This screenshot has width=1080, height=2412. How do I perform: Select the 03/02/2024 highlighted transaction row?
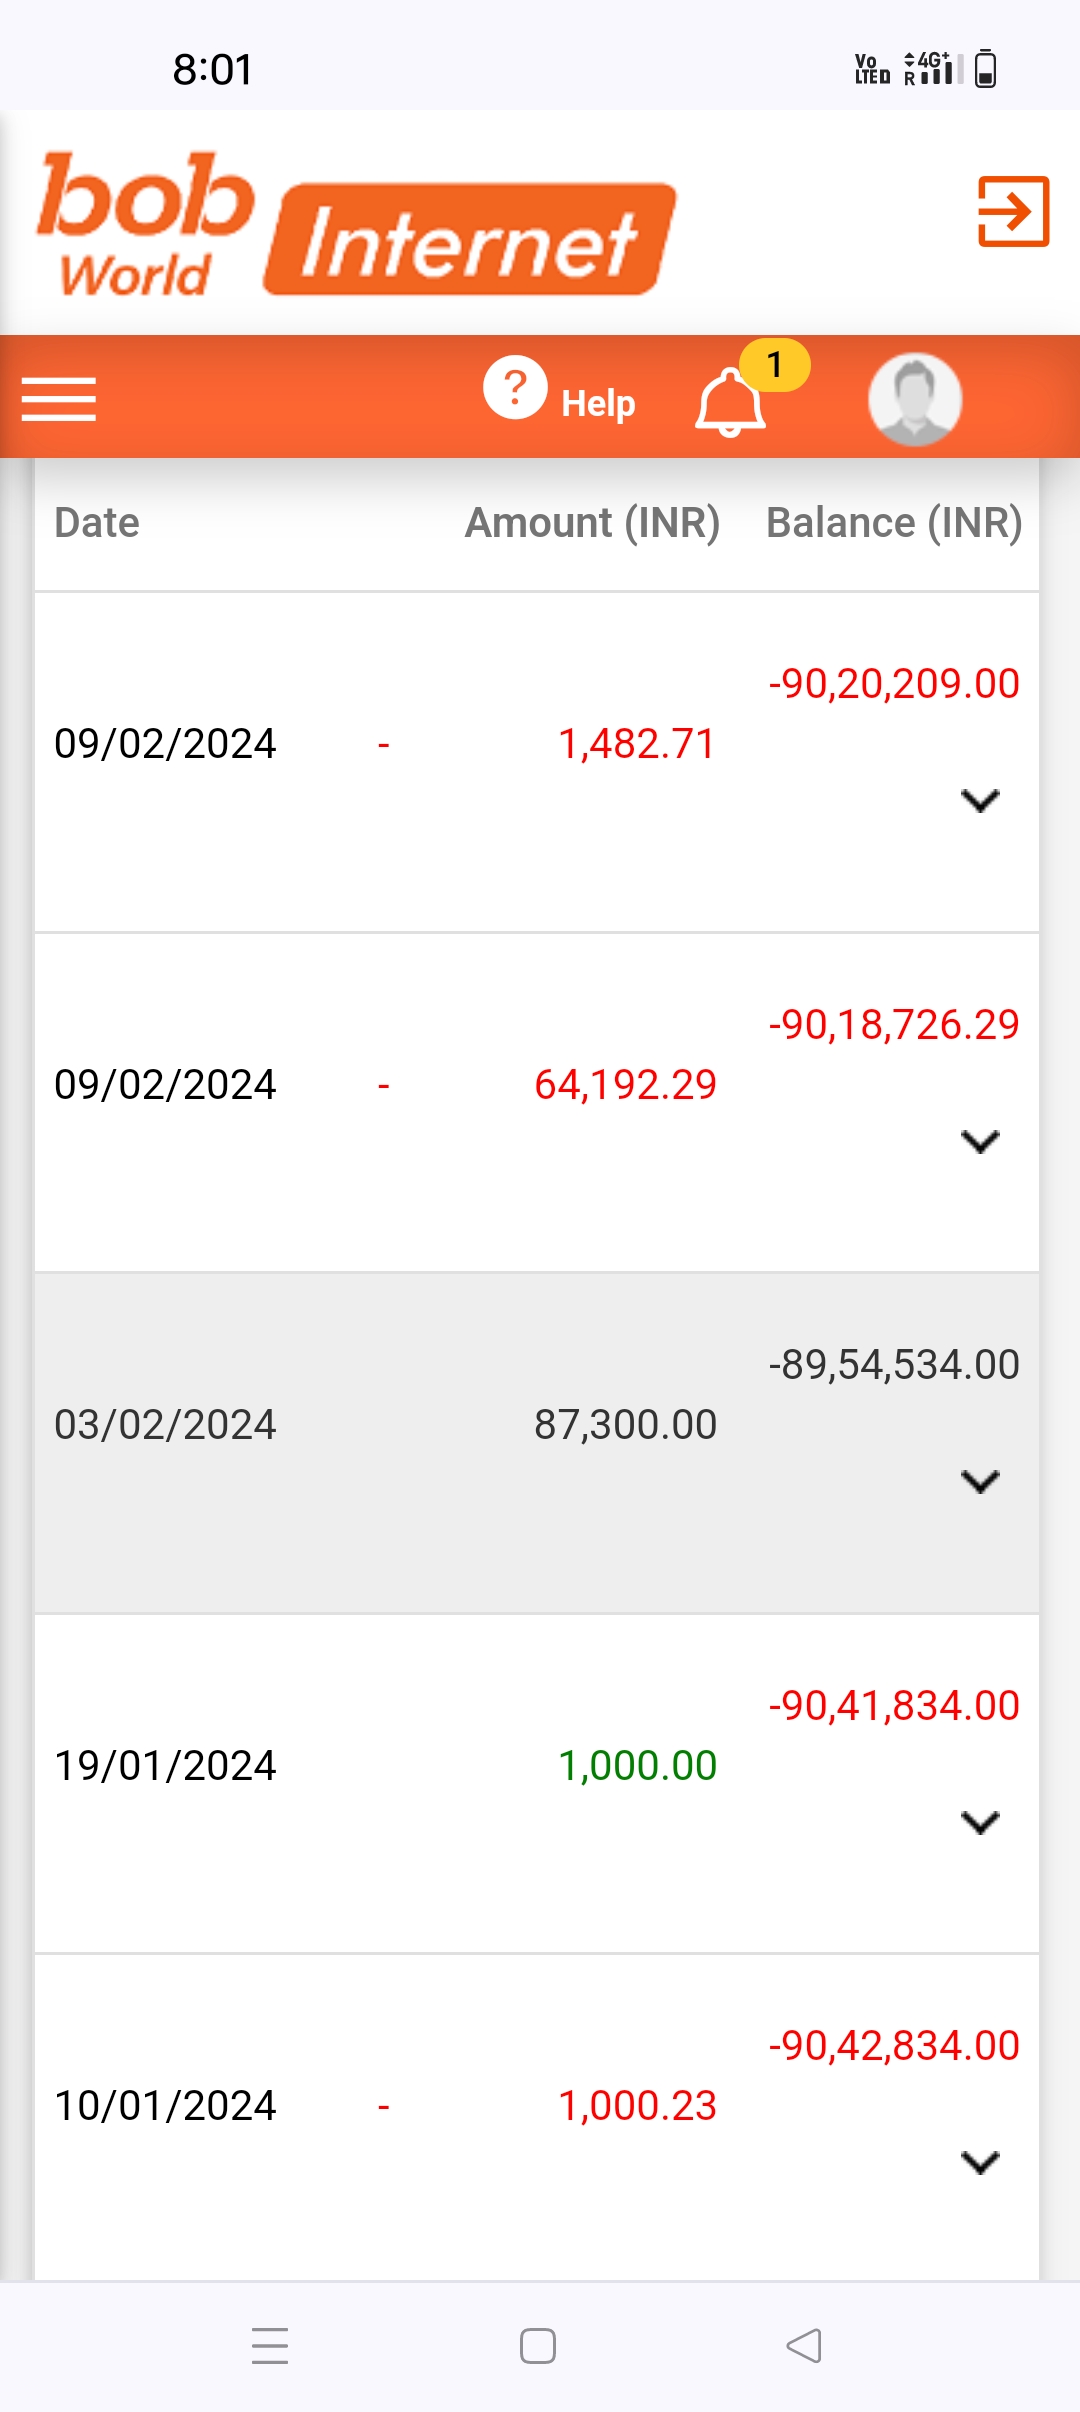pos(537,1443)
